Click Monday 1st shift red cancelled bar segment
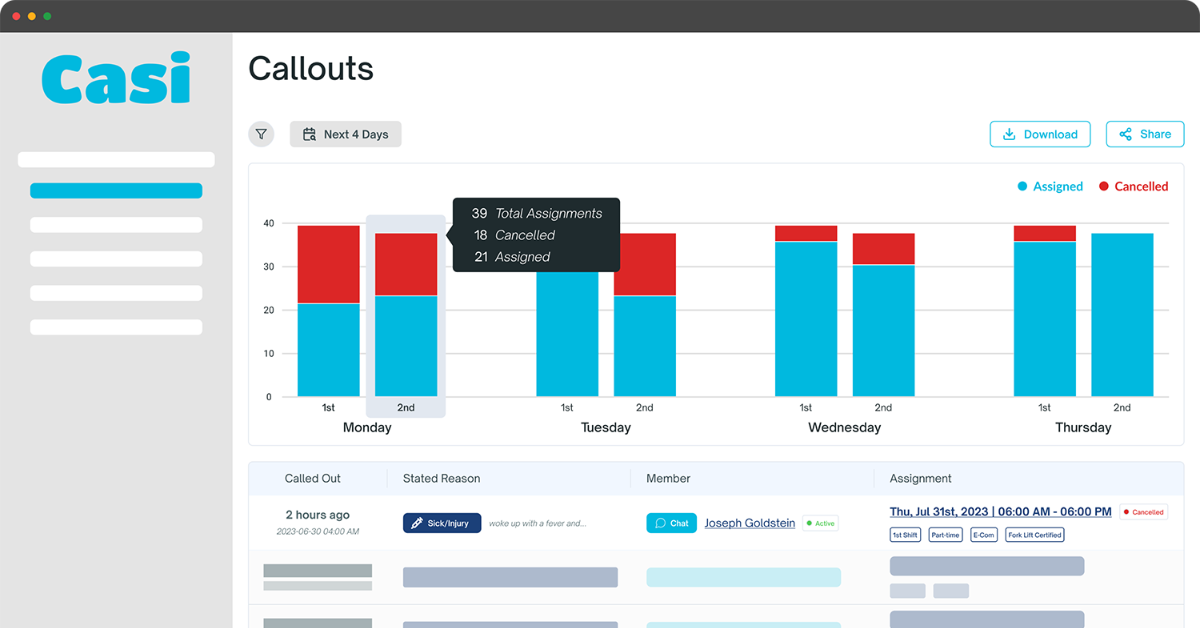This screenshot has width=1200, height=628. 328,264
